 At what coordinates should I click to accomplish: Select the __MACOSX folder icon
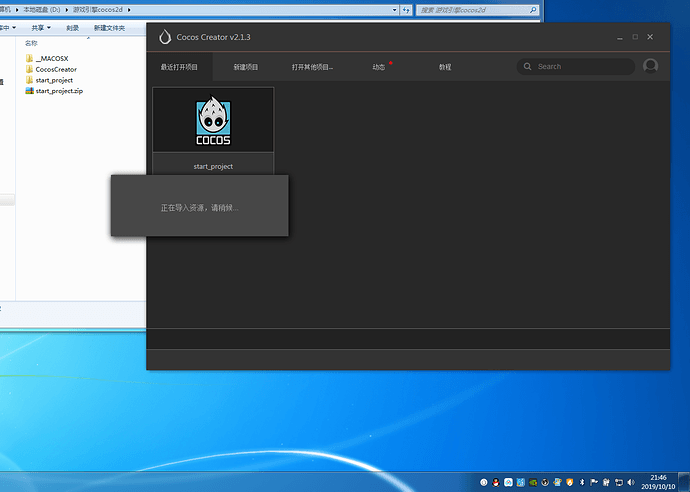point(29,58)
